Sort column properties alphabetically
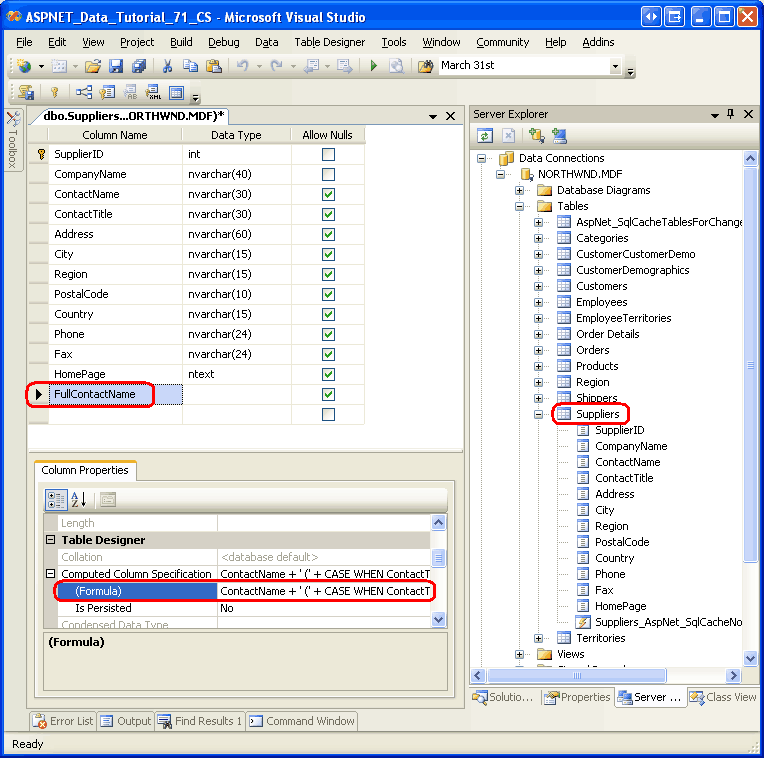Viewport: 764px width, 758px height. click(x=79, y=499)
